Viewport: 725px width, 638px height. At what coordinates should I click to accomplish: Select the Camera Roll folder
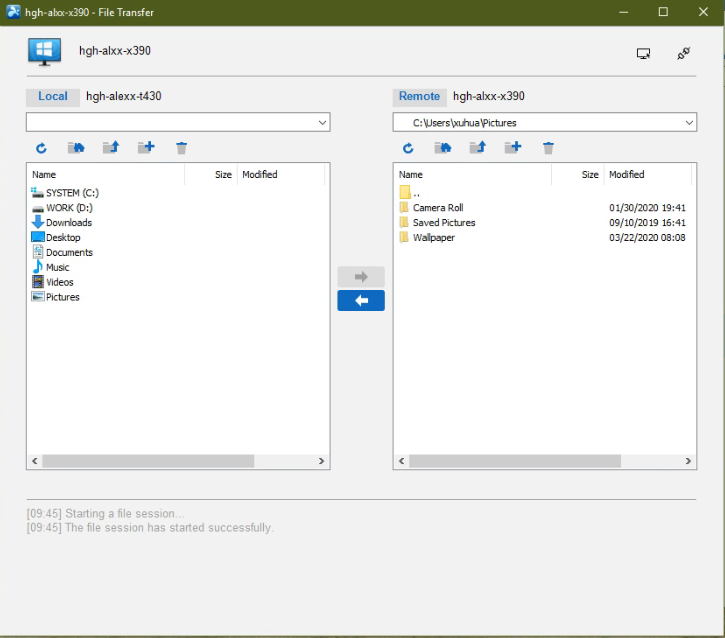[438, 208]
